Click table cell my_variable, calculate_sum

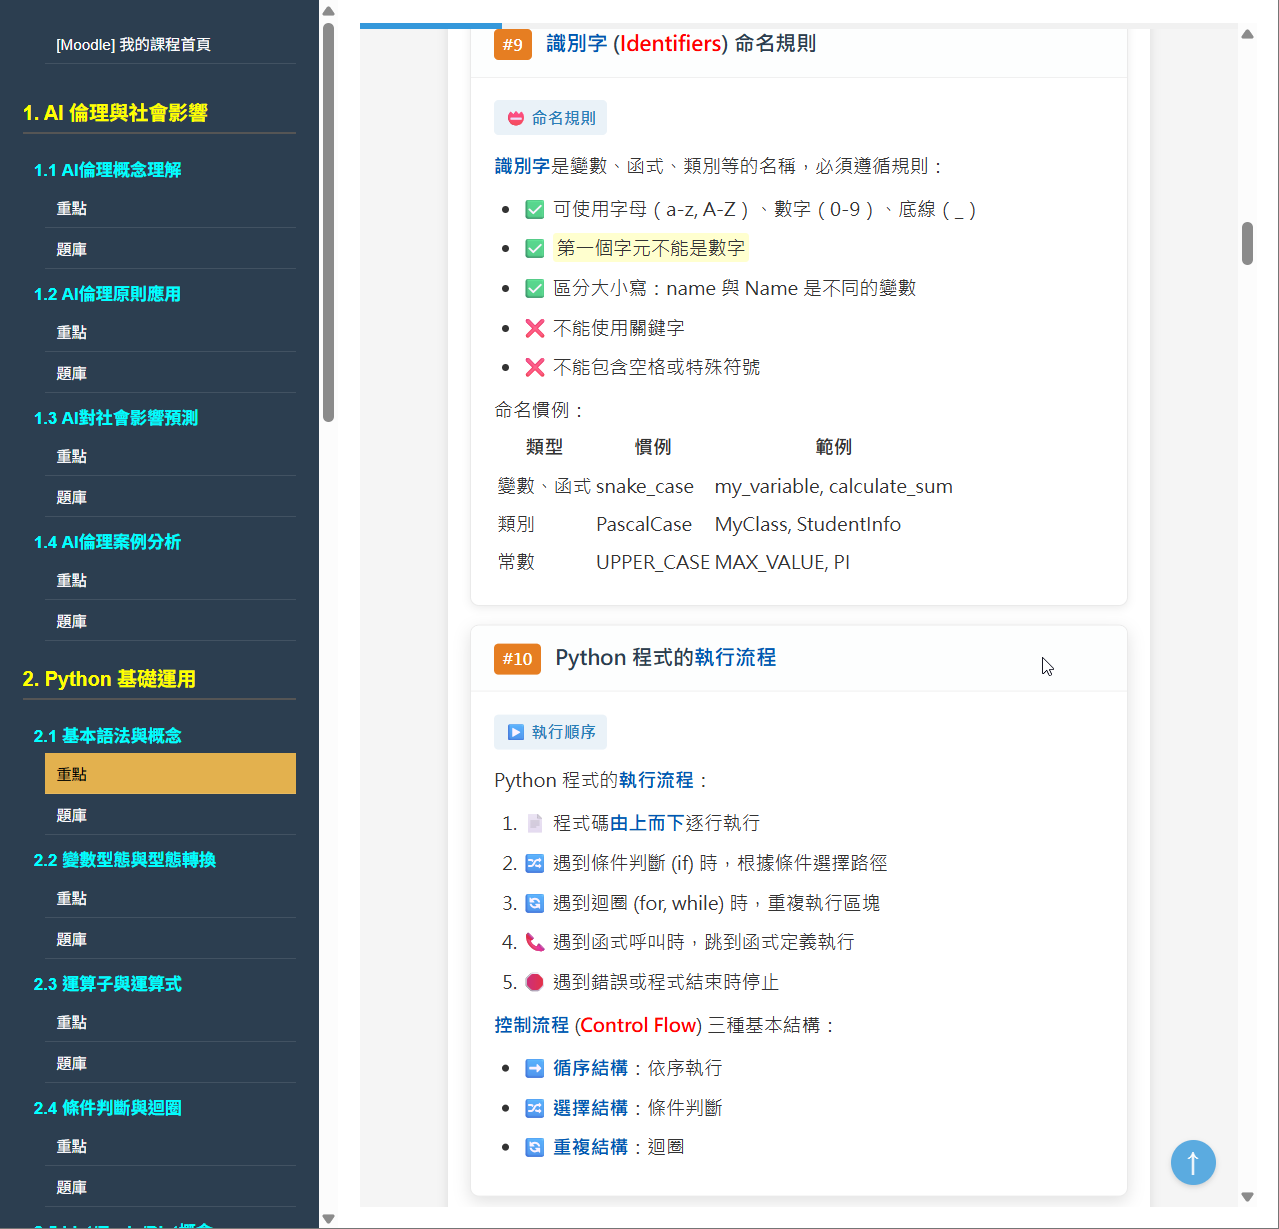point(834,486)
